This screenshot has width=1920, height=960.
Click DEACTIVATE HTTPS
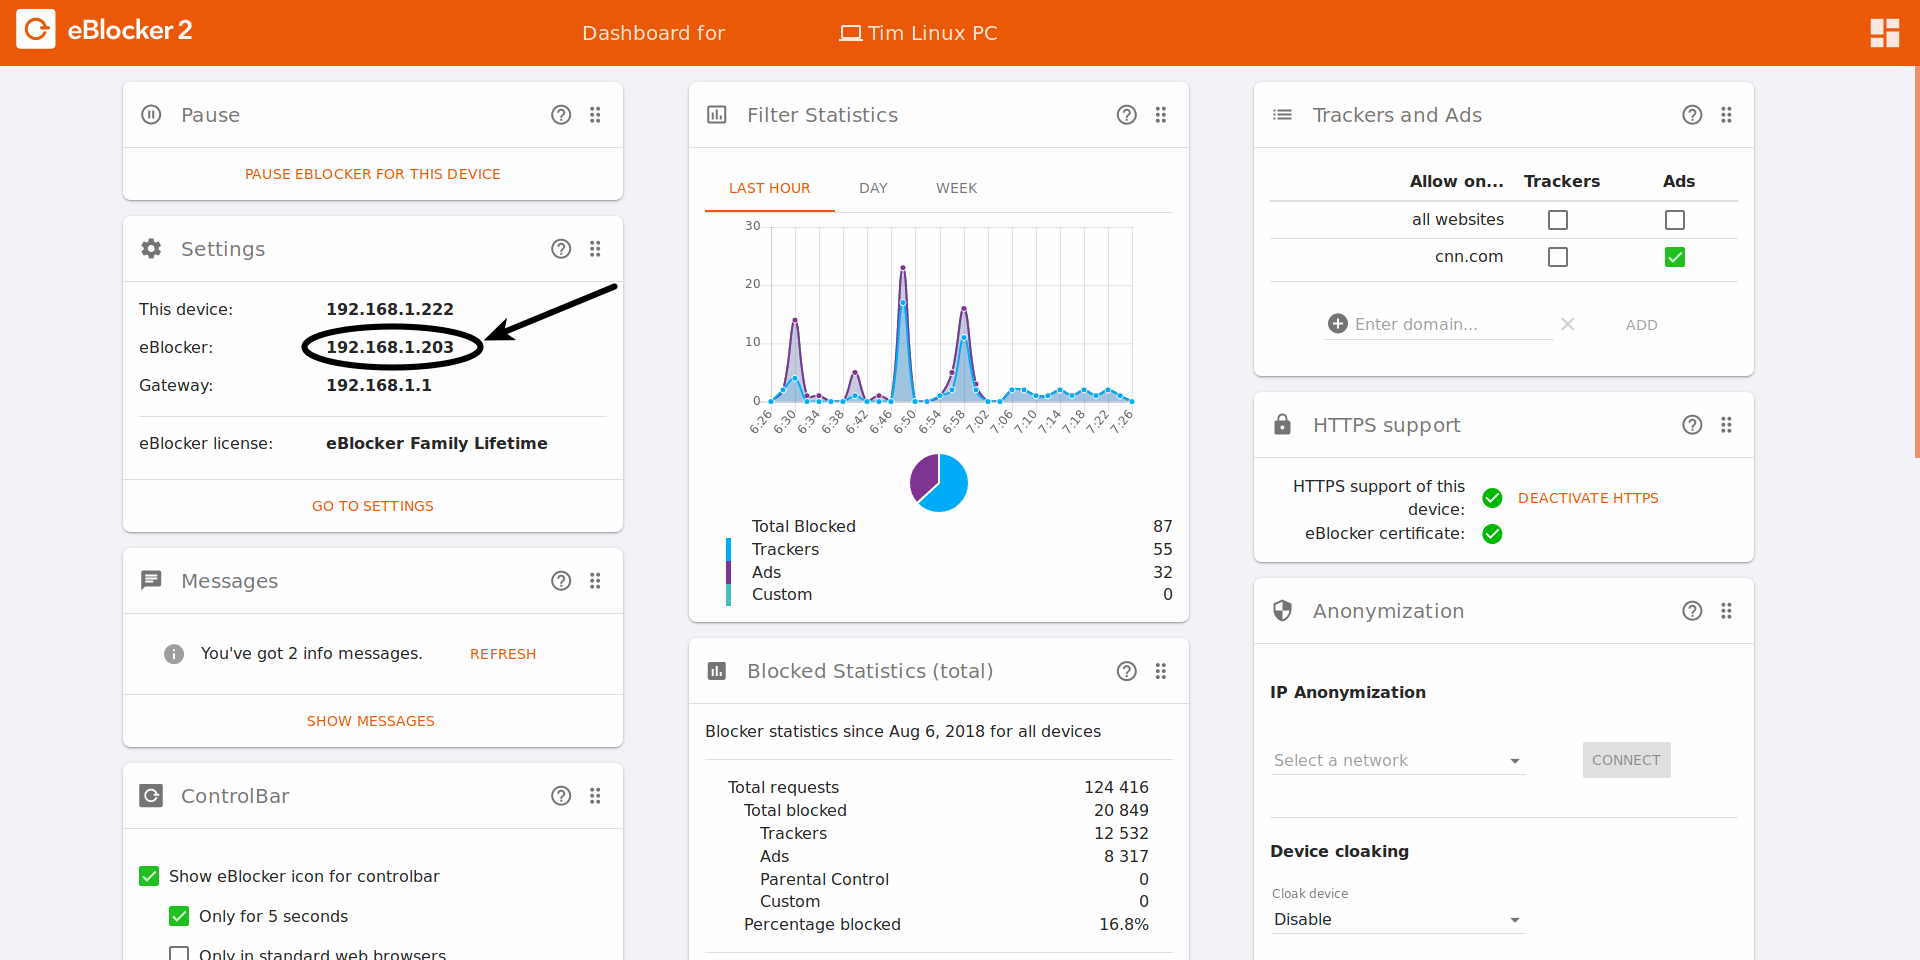(x=1588, y=498)
